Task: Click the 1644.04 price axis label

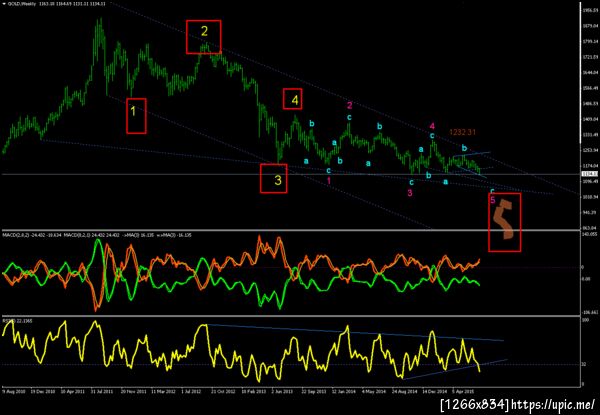Action: (589, 72)
